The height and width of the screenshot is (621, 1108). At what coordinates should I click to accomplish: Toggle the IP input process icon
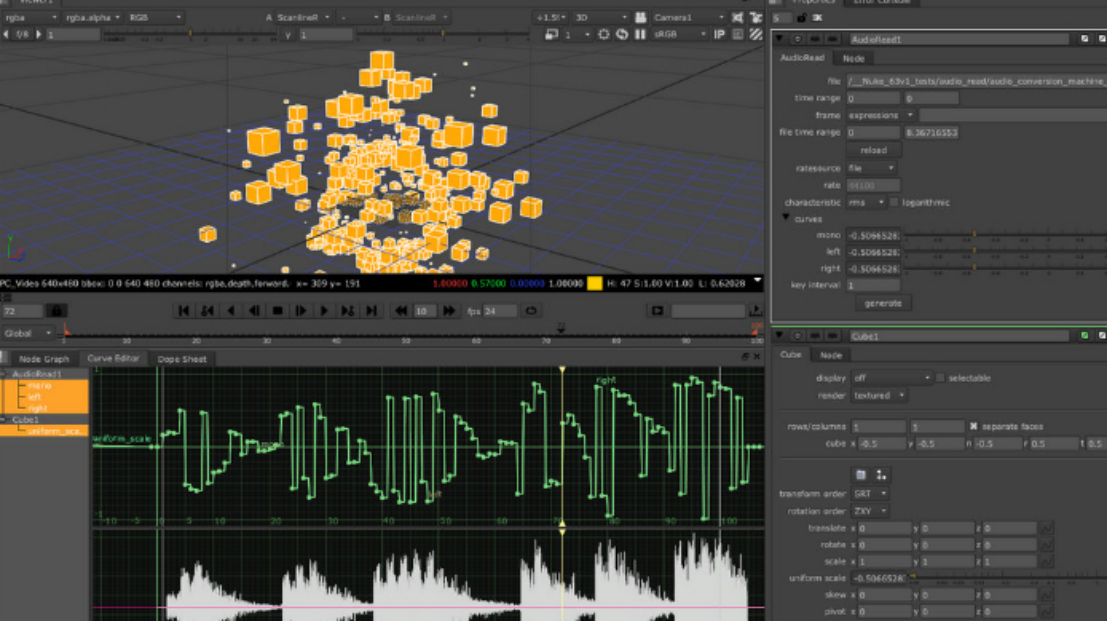(718, 34)
